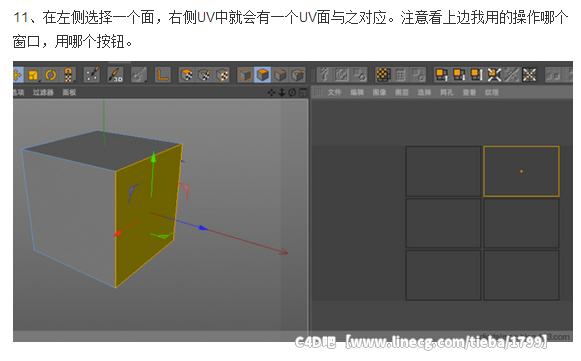Viewport: 581px width, 361px height.
Task: Open the magnet tool flyout
Action: point(74,81)
